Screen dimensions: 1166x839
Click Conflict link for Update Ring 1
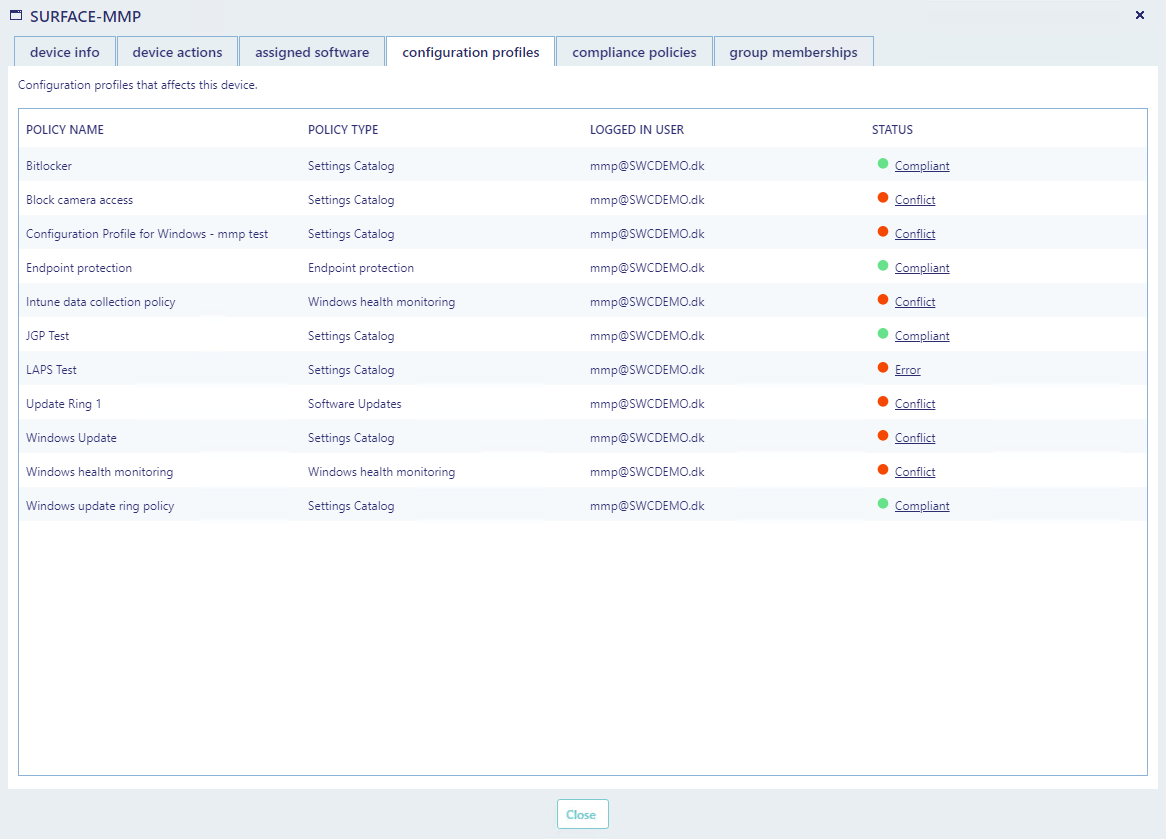[914, 404]
